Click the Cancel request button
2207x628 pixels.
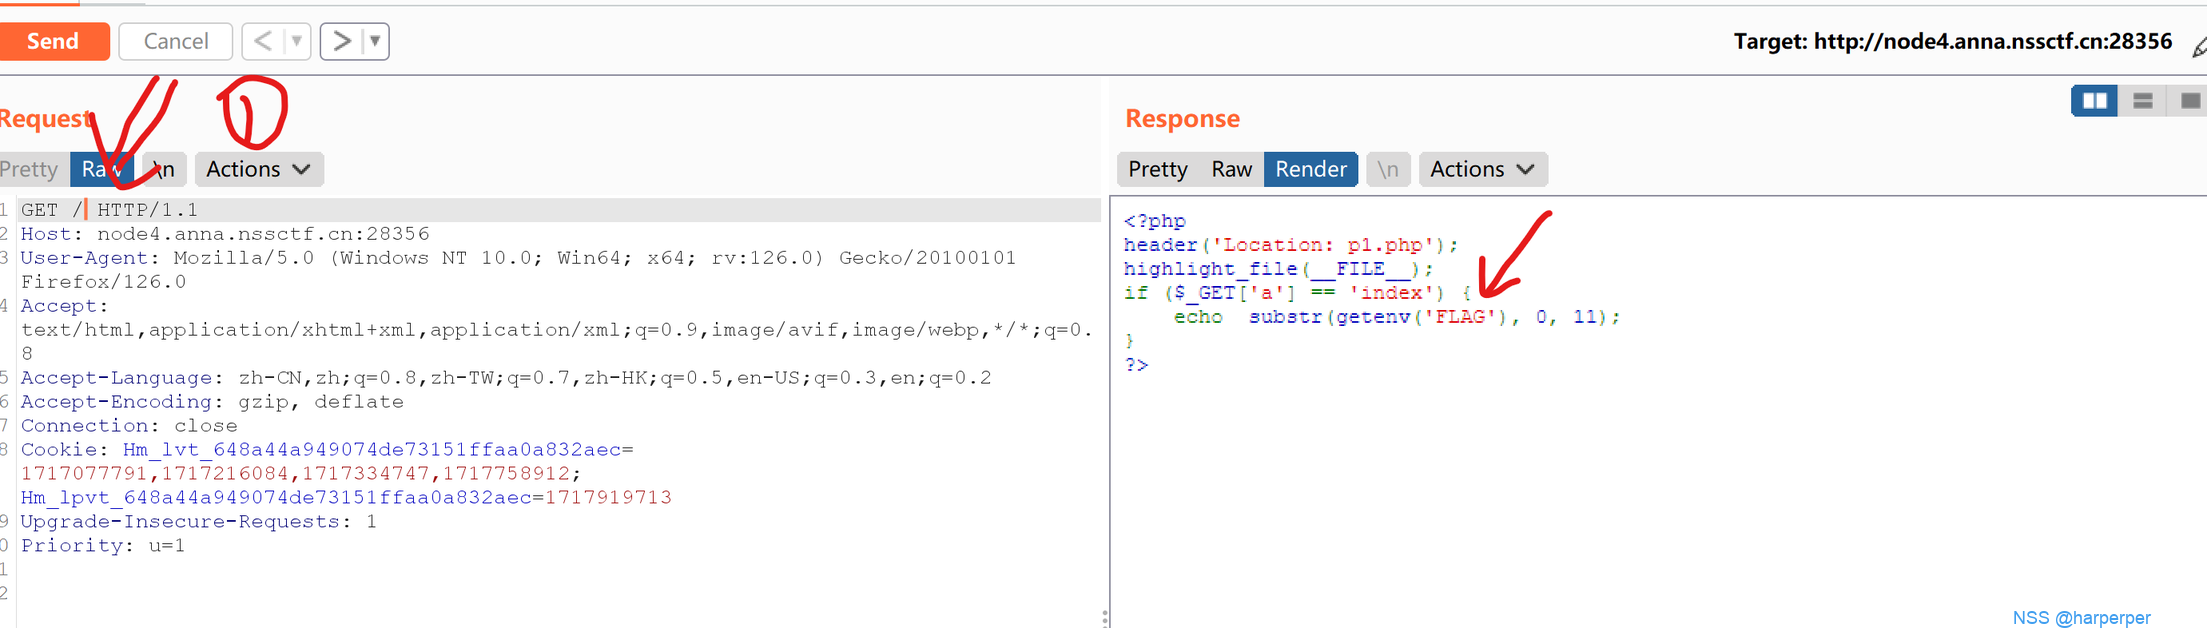click(175, 41)
